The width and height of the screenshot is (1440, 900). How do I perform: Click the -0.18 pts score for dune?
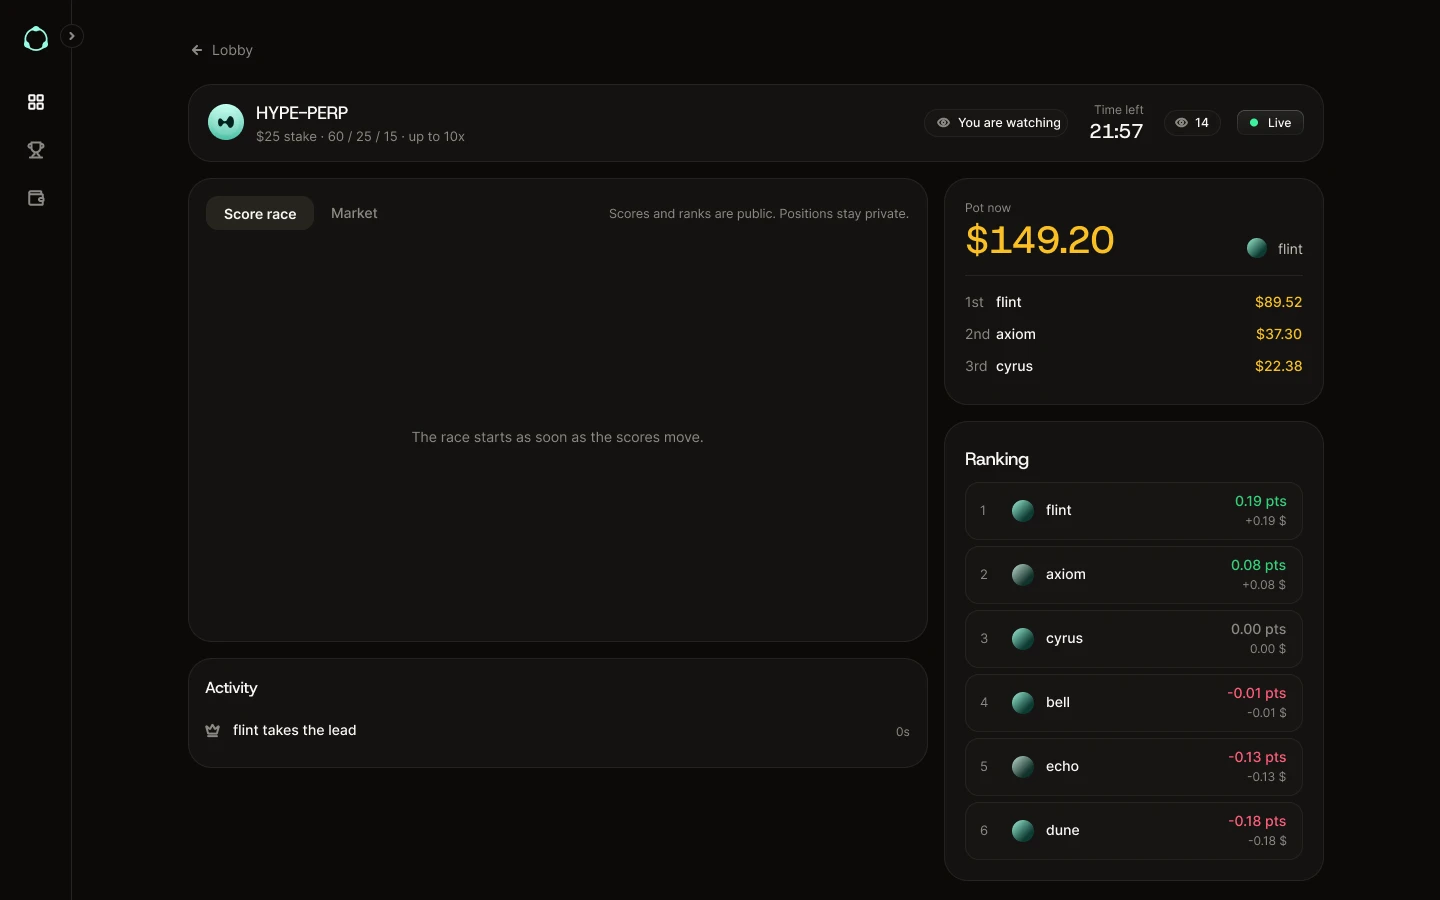point(1257,821)
